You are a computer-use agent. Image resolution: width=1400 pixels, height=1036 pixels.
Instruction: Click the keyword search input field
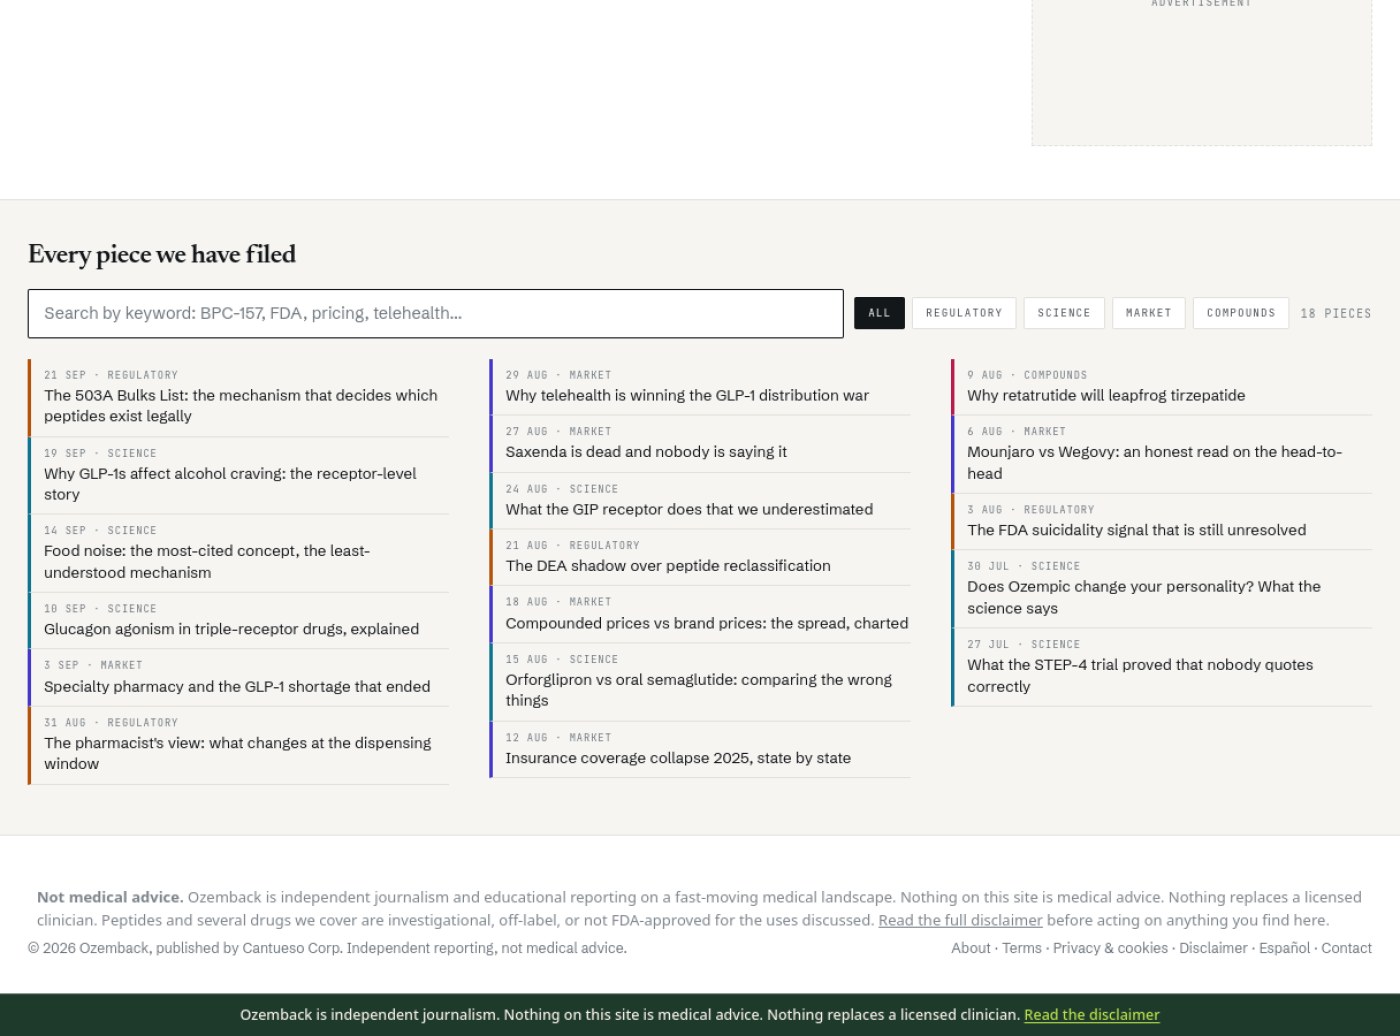coord(435,313)
